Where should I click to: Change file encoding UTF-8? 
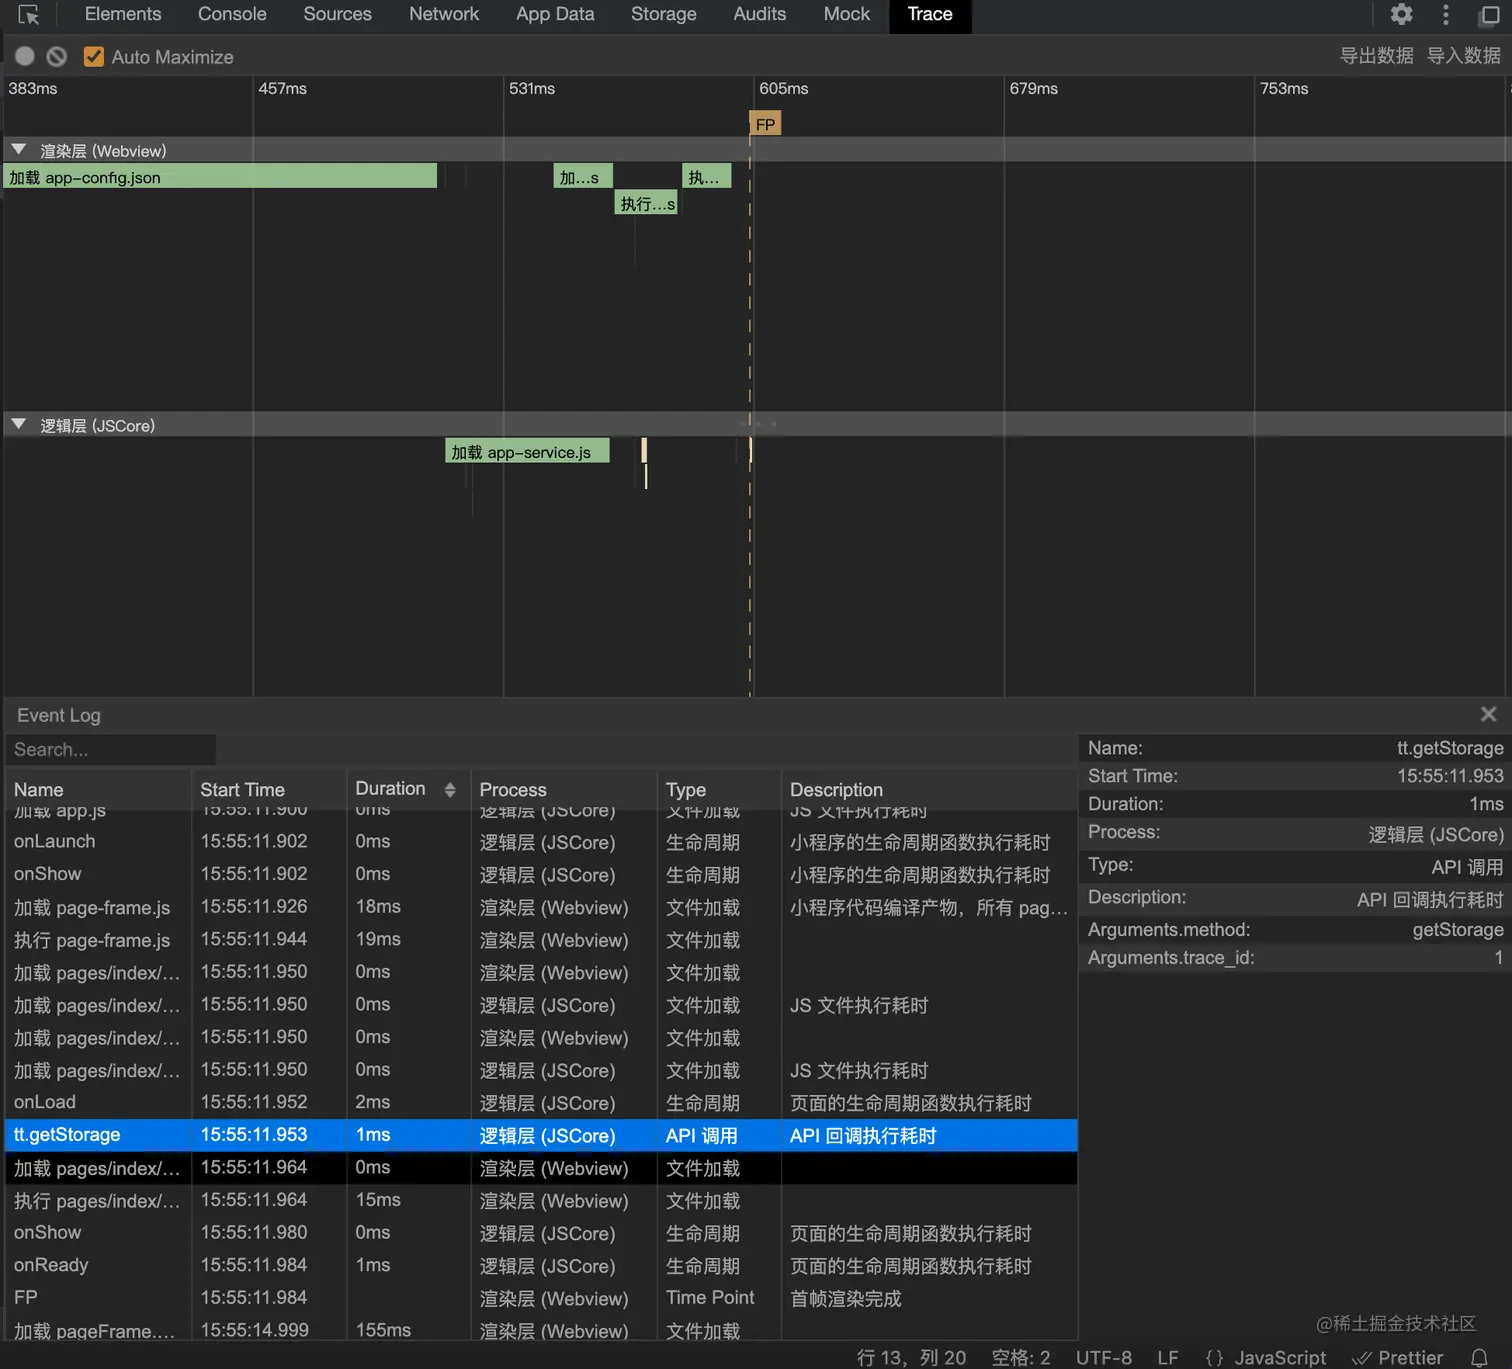(x=1104, y=1357)
